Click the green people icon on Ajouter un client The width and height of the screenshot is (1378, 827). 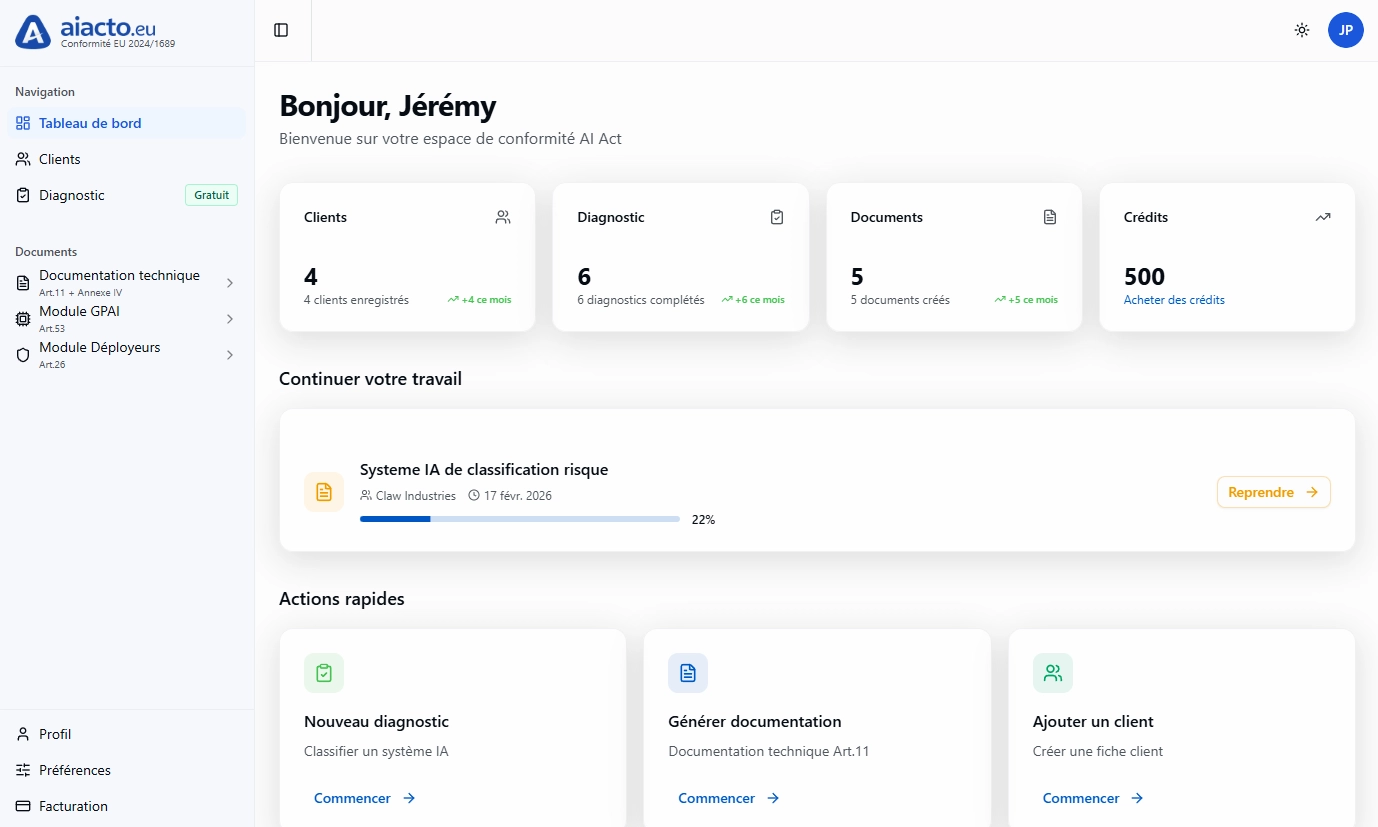(1052, 673)
